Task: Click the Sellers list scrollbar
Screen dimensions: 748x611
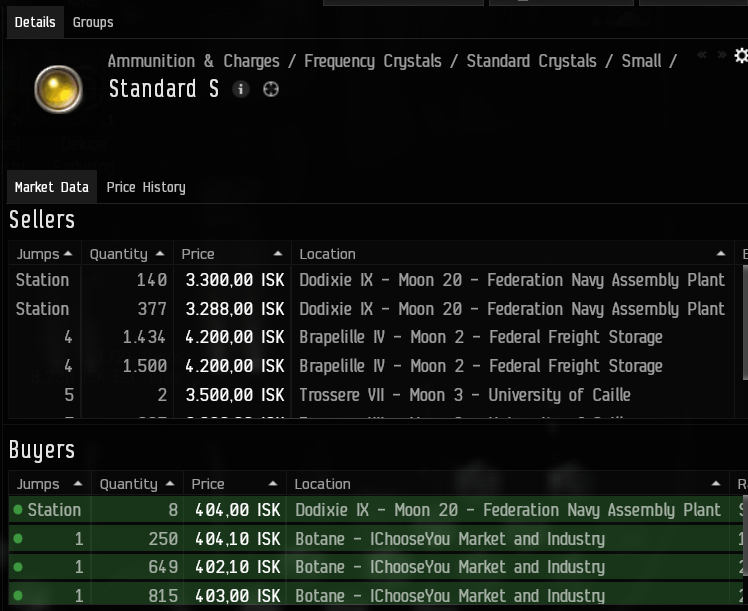Action: (x=745, y=322)
